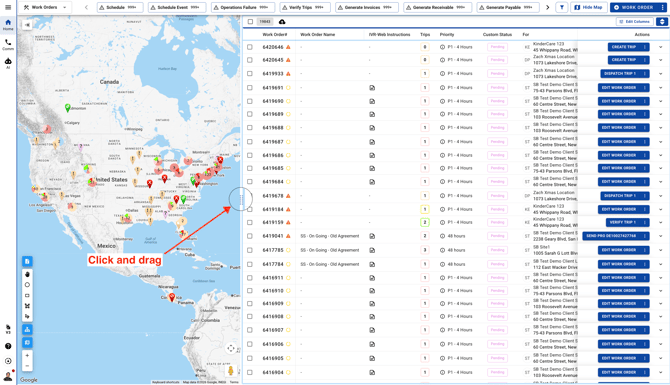This screenshot has height=385, width=670.
Task: Open the hamburger main menu
Action: click(8, 7)
